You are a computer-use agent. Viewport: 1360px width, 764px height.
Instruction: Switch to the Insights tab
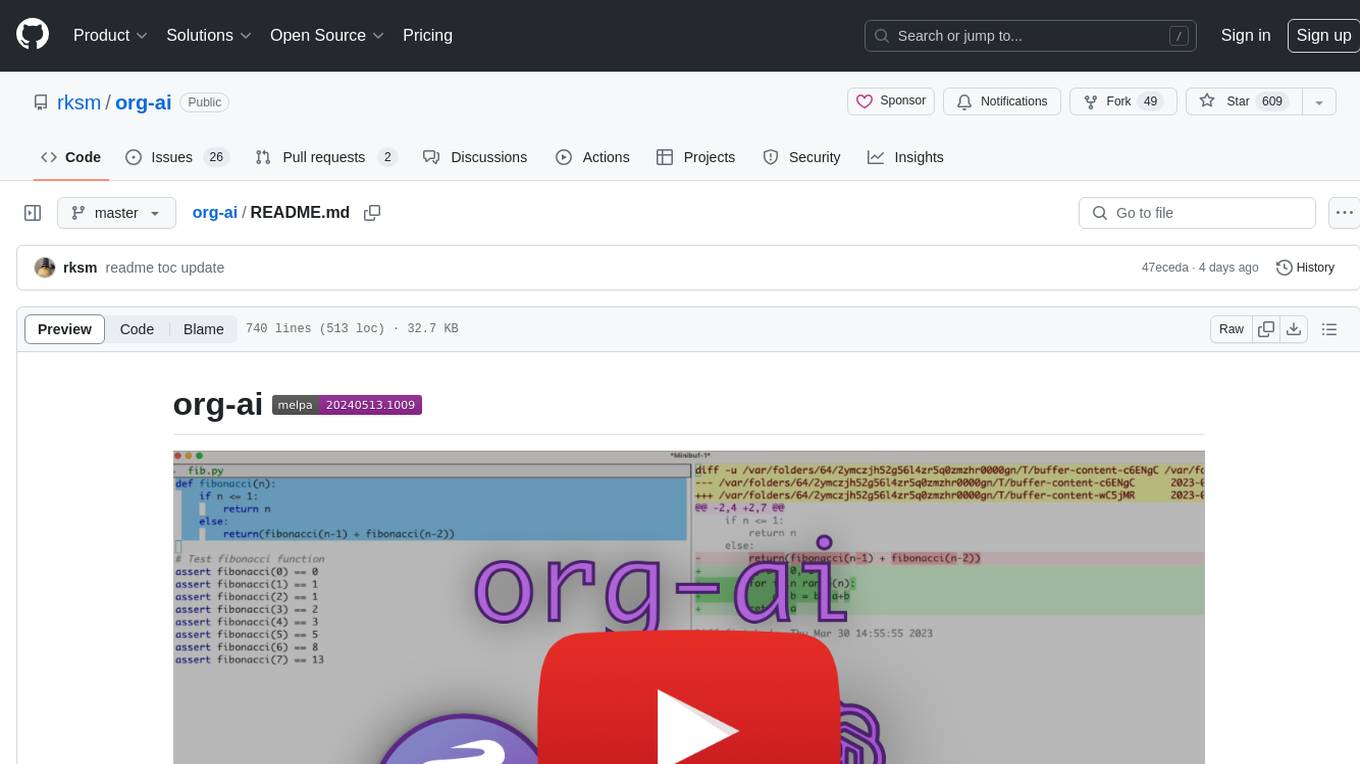(x=905, y=157)
